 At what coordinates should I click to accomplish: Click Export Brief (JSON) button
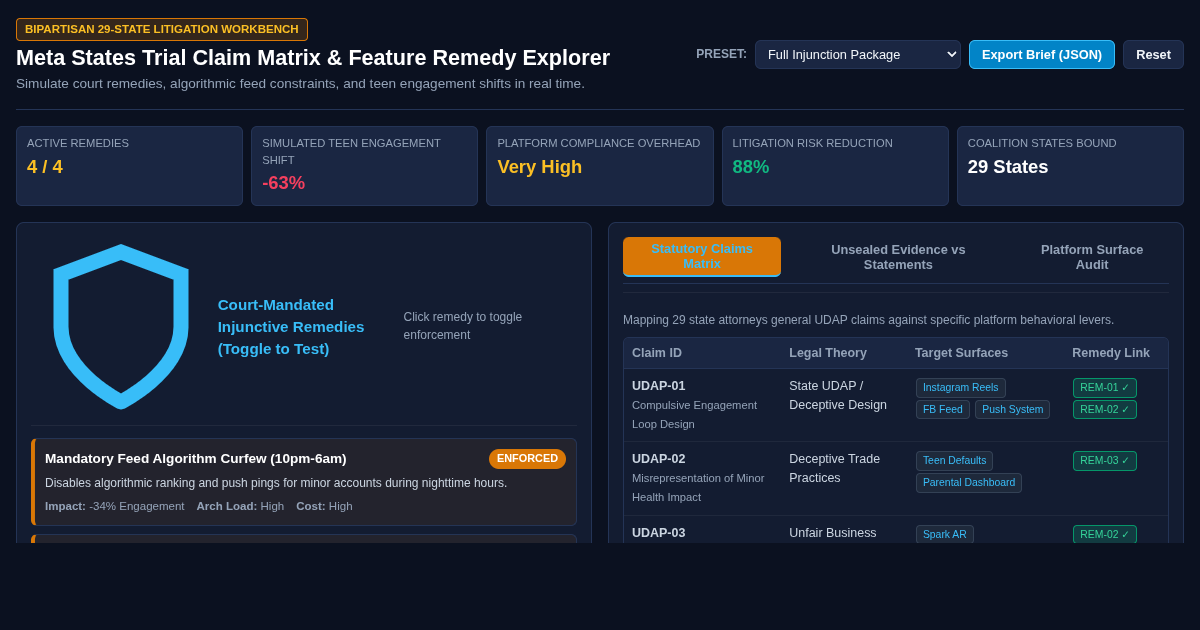pos(1042,54)
